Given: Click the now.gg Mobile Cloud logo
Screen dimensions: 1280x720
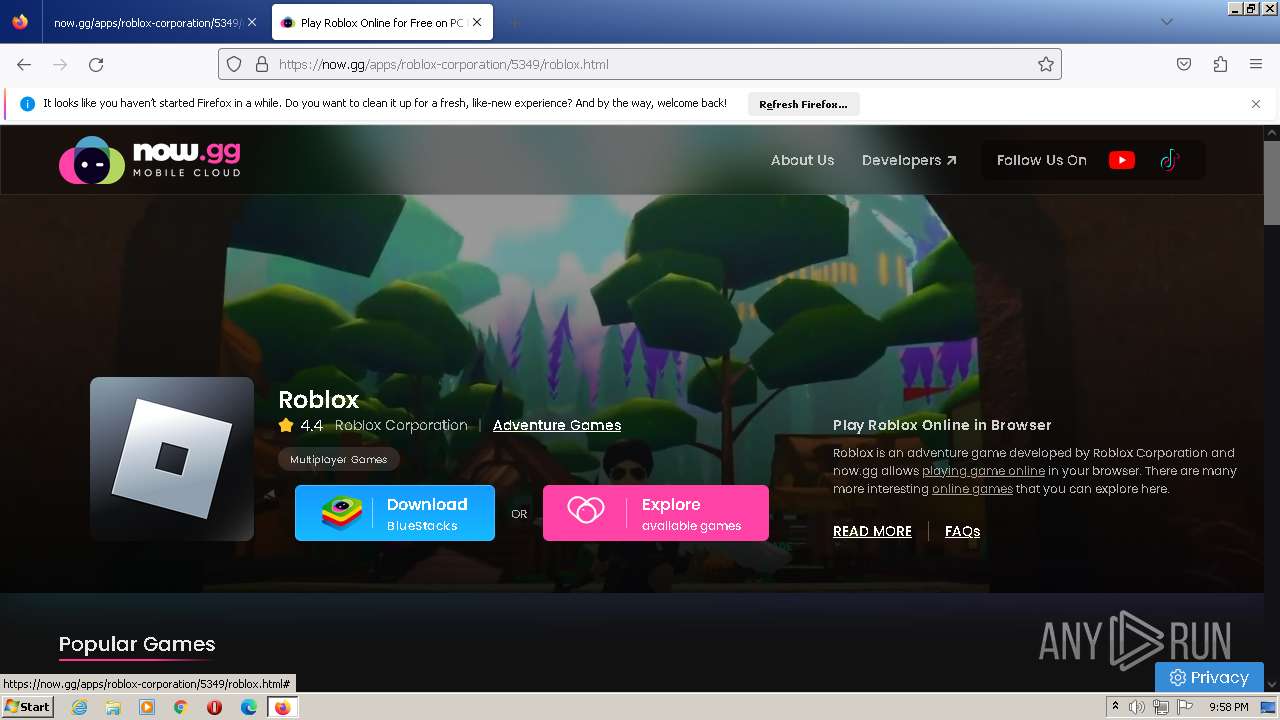Looking at the screenshot, I should [x=150, y=160].
